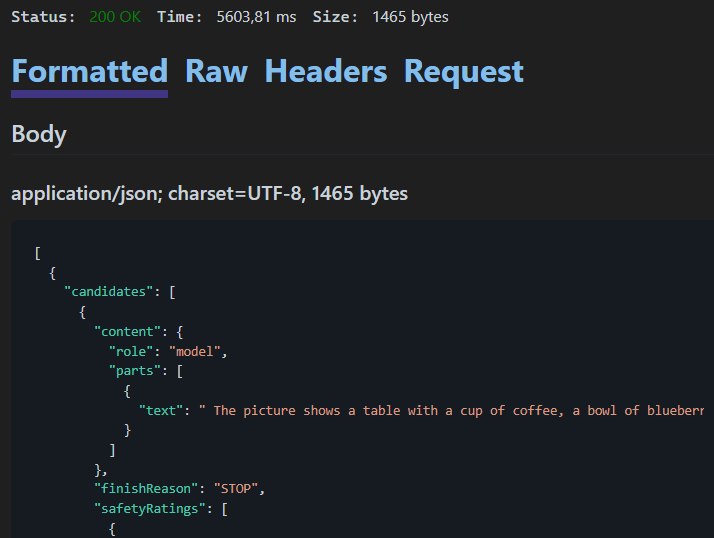This screenshot has height=538, width=714.
Task: Open the Headers tab
Action: coord(326,72)
